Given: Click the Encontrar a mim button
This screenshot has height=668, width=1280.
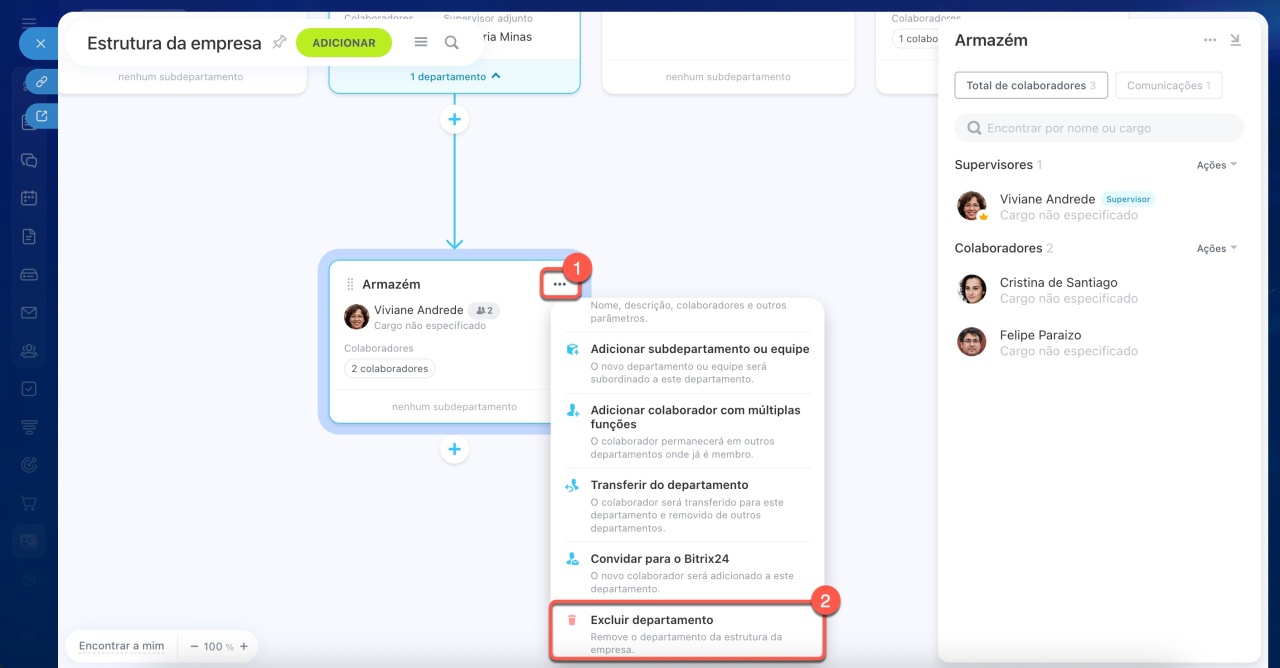Looking at the screenshot, I should [x=121, y=646].
